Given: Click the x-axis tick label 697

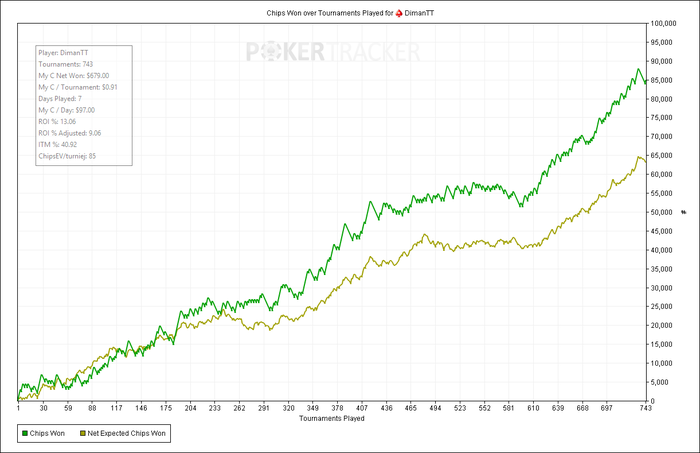Looking at the screenshot, I should point(607,408).
